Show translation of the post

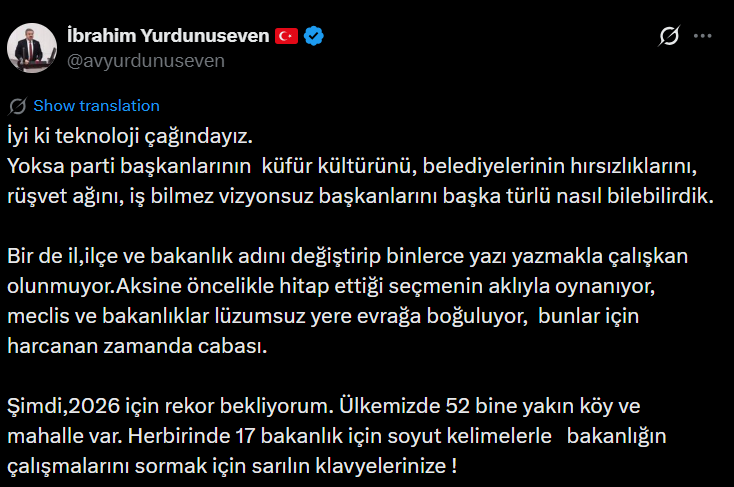pyautogui.click(x=96, y=106)
